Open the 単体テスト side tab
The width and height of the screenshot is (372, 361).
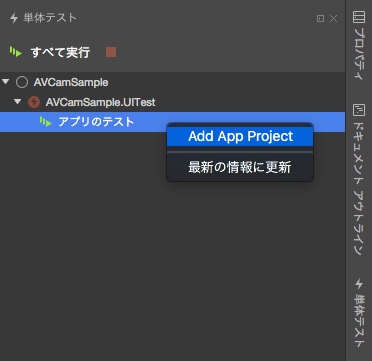pyautogui.click(x=359, y=313)
